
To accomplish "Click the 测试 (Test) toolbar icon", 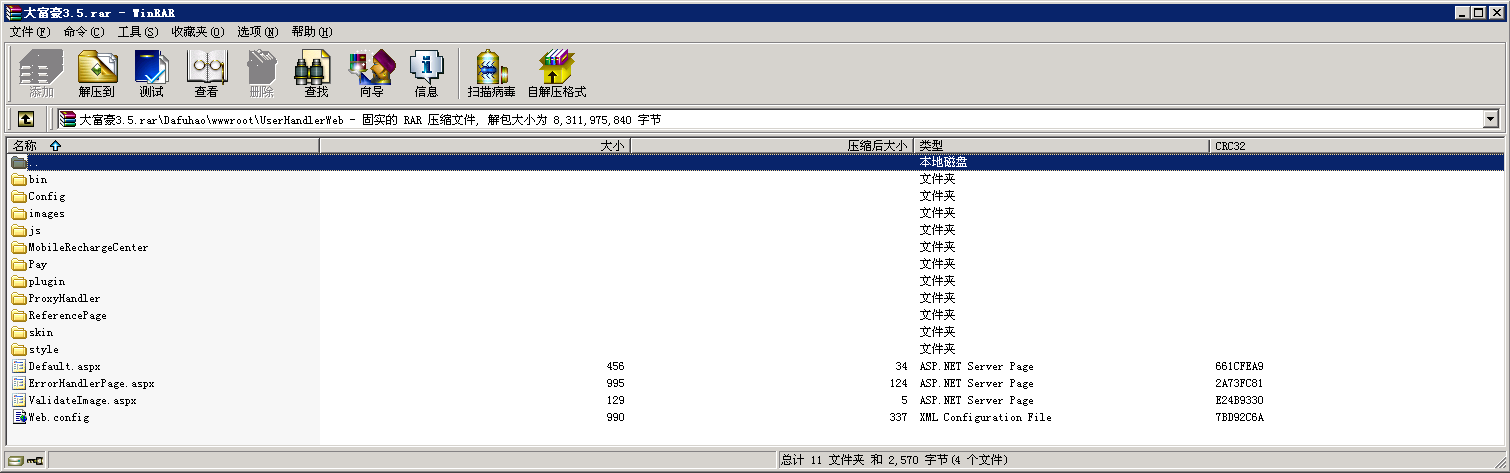I will pos(151,73).
